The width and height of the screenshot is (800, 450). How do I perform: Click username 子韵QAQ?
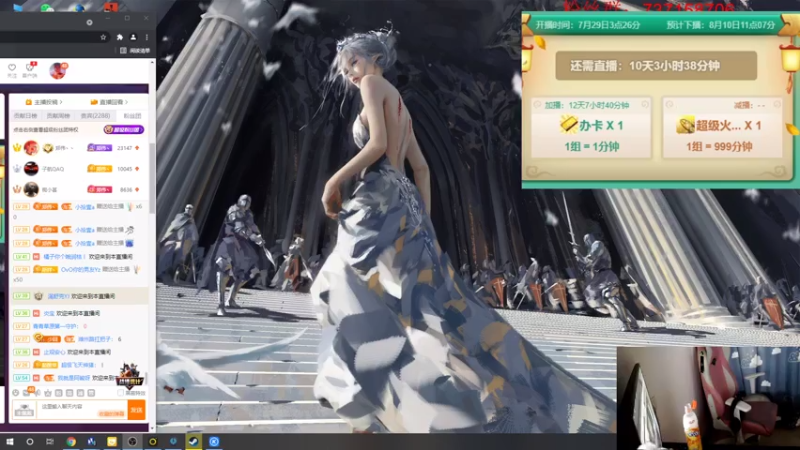(x=53, y=169)
